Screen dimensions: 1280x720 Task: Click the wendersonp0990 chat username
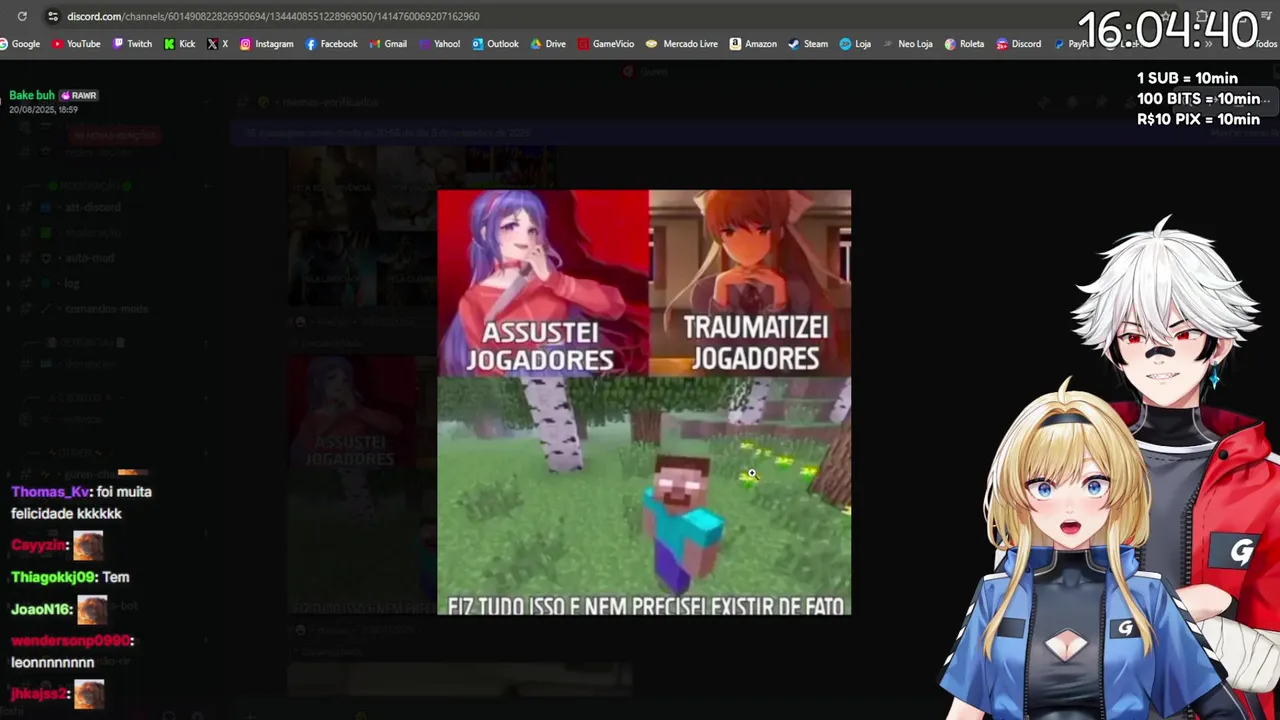pyautogui.click(x=70, y=641)
